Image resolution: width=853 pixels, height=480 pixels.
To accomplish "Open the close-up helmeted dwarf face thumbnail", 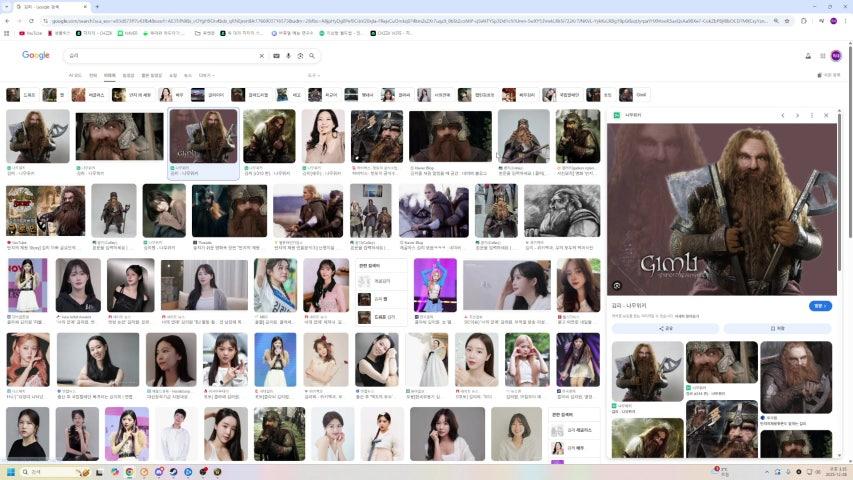I will pyautogui.click(x=120, y=137).
